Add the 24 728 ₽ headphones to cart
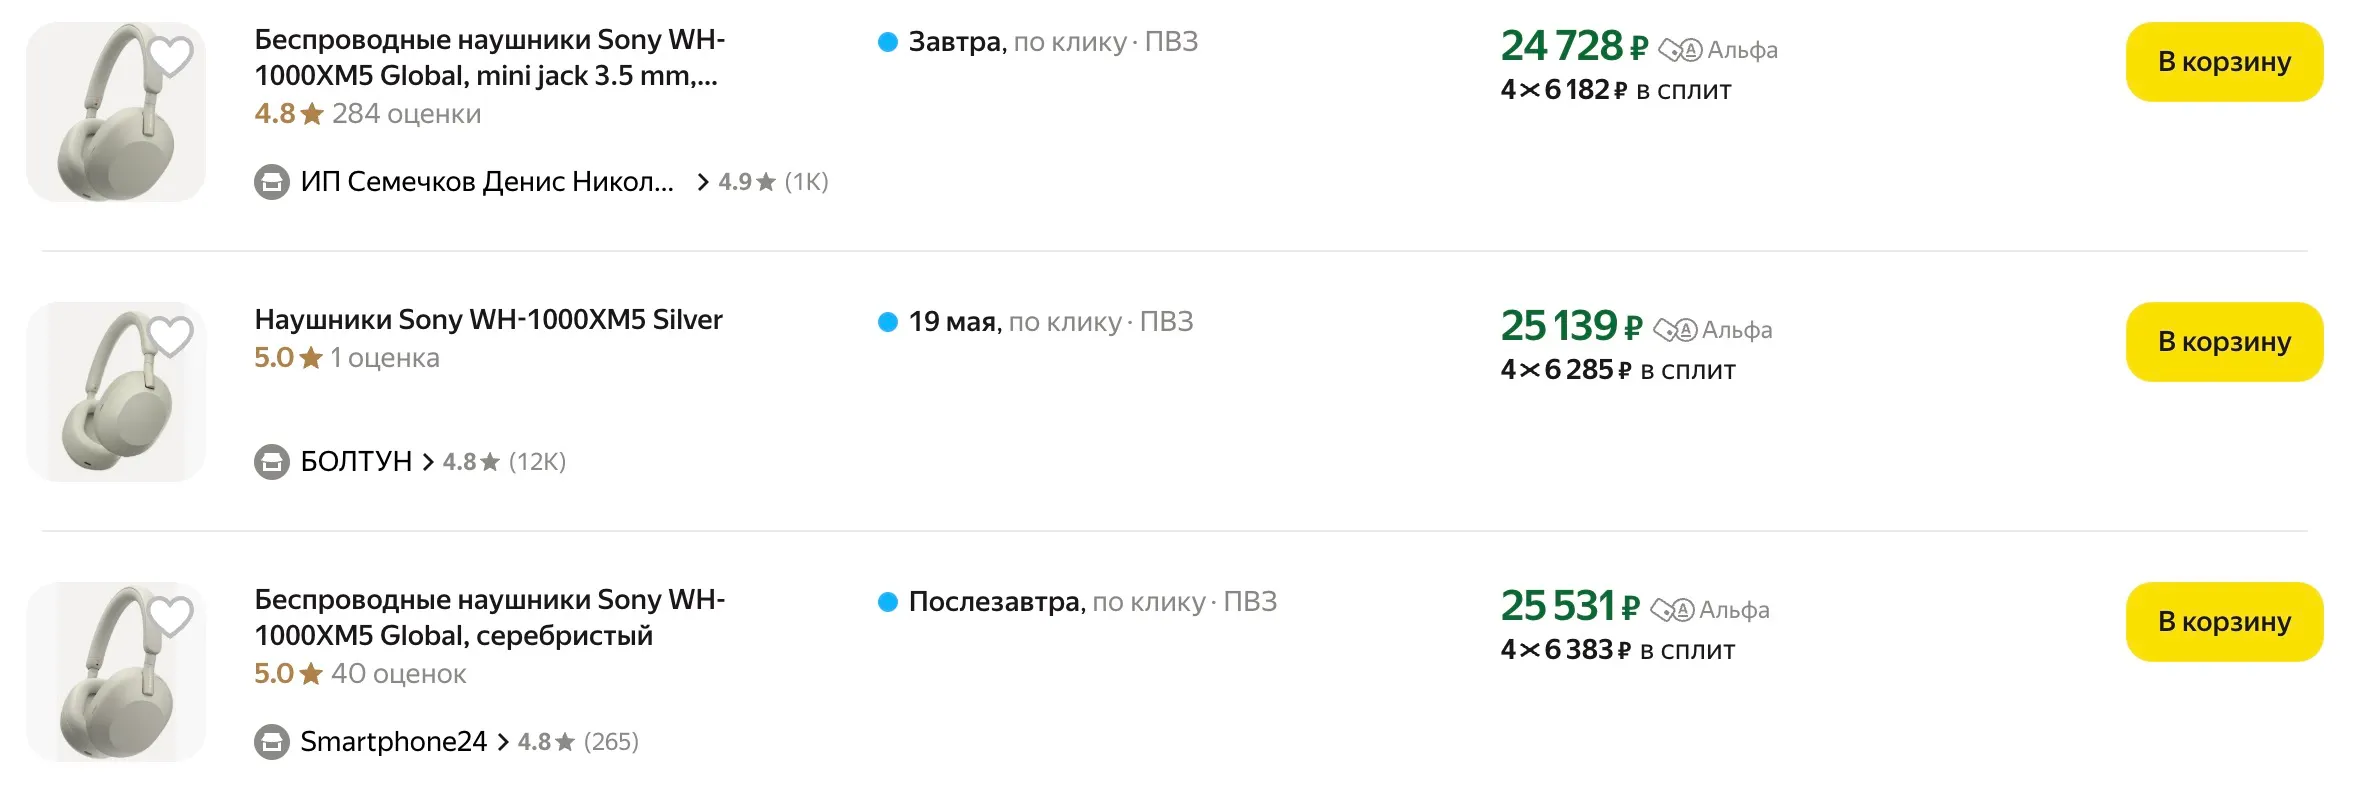 coord(2223,62)
